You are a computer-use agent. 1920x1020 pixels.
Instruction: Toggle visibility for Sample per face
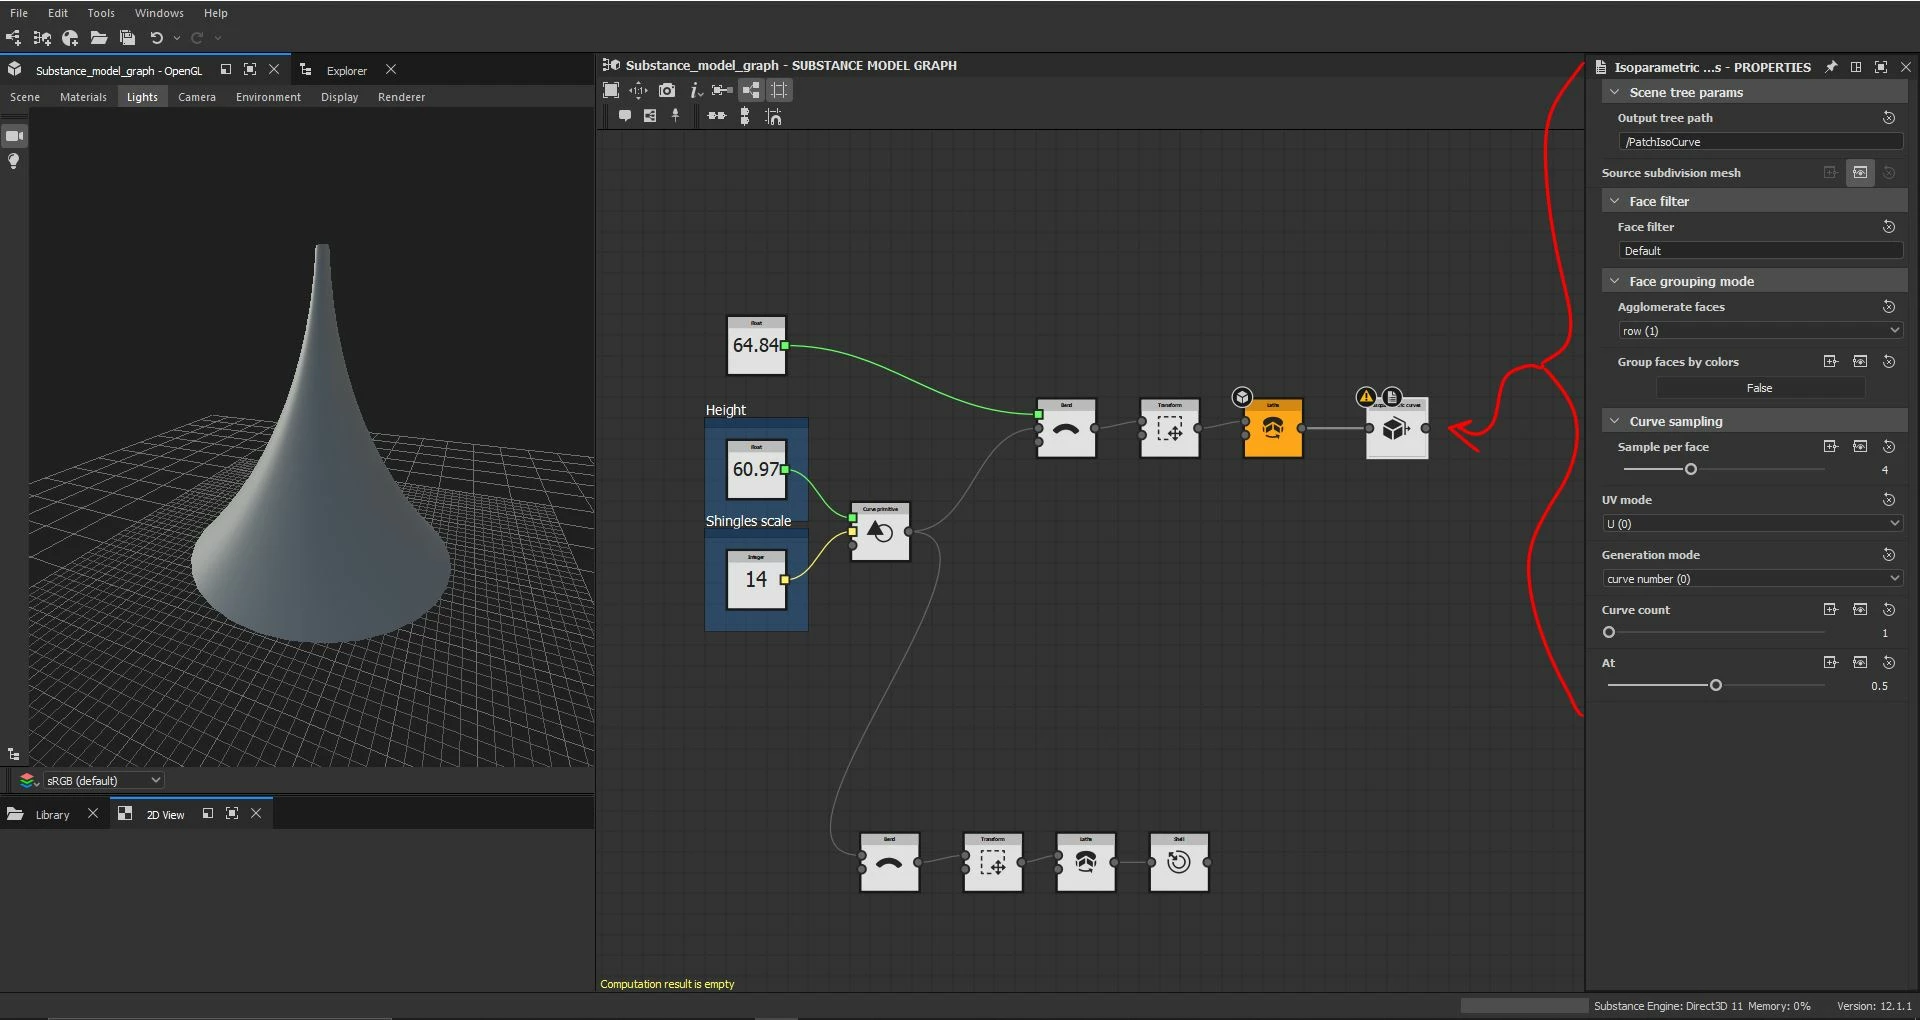tap(1860, 447)
